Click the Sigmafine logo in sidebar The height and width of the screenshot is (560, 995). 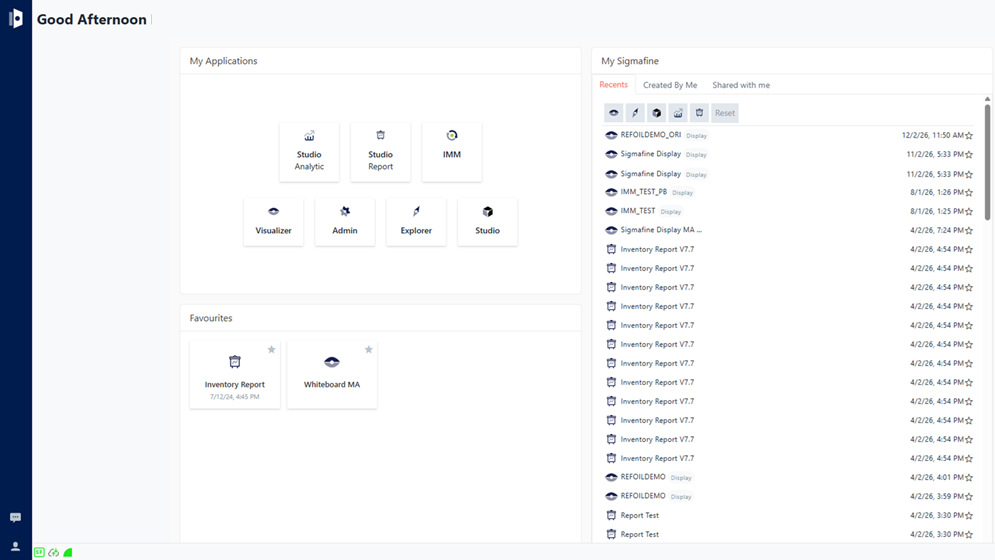16,19
